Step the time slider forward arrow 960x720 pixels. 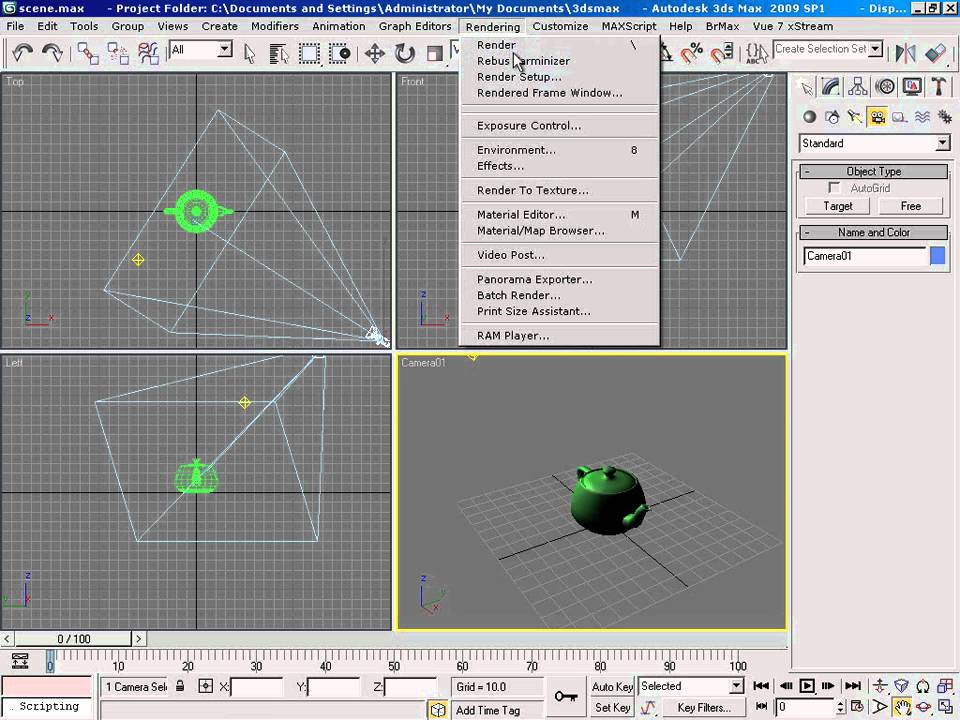139,639
